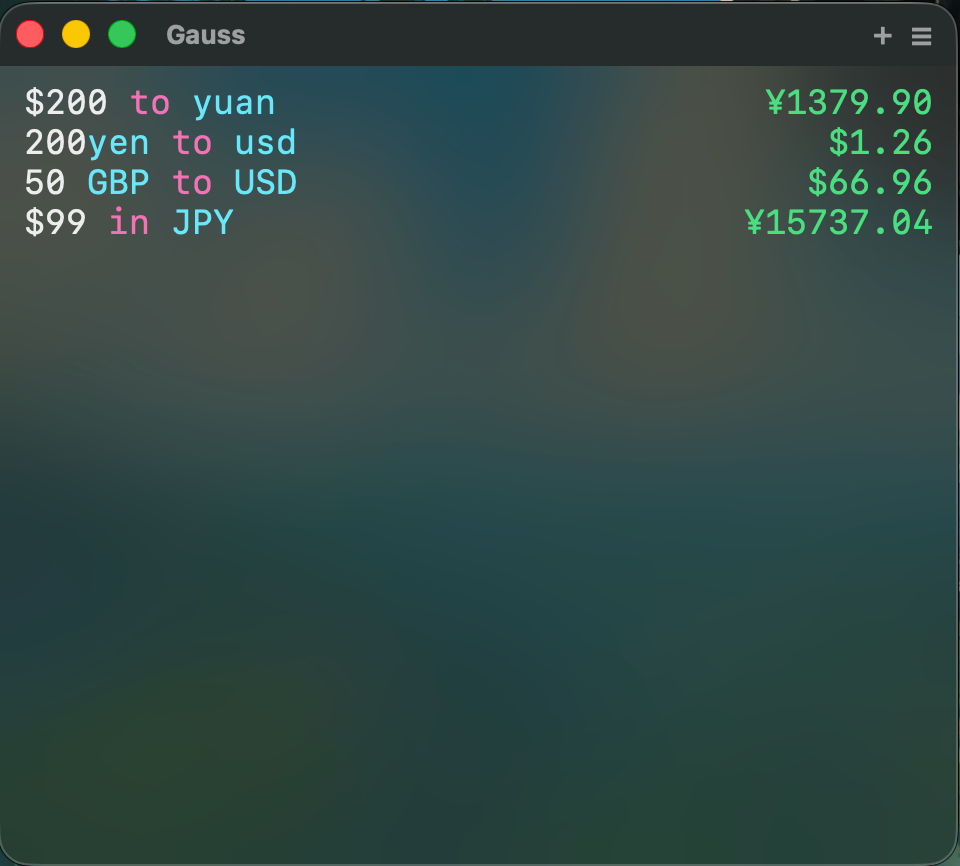Click the yellow minimize window button
The height and width of the screenshot is (866, 960).
pyautogui.click(x=76, y=34)
